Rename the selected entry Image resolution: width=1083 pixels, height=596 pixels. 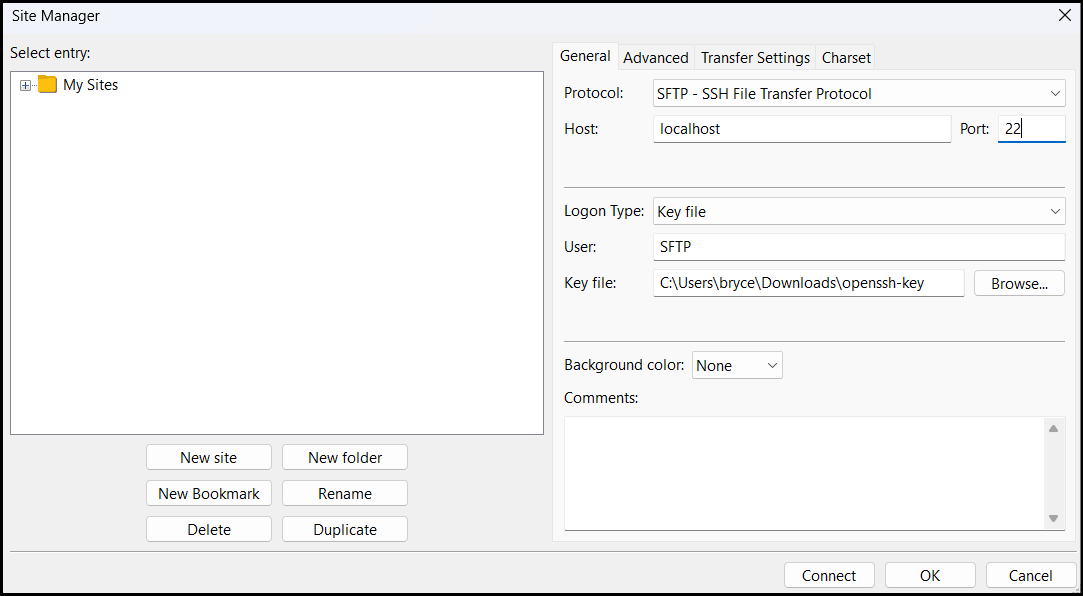coord(344,492)
